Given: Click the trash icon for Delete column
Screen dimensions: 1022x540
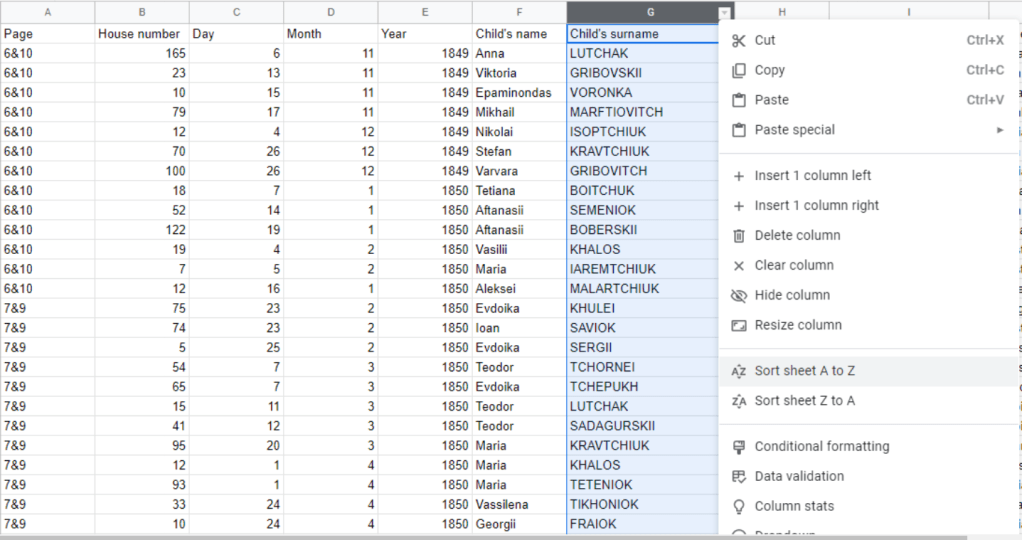Looking at the screenshot, I should (x=739, y=236).
